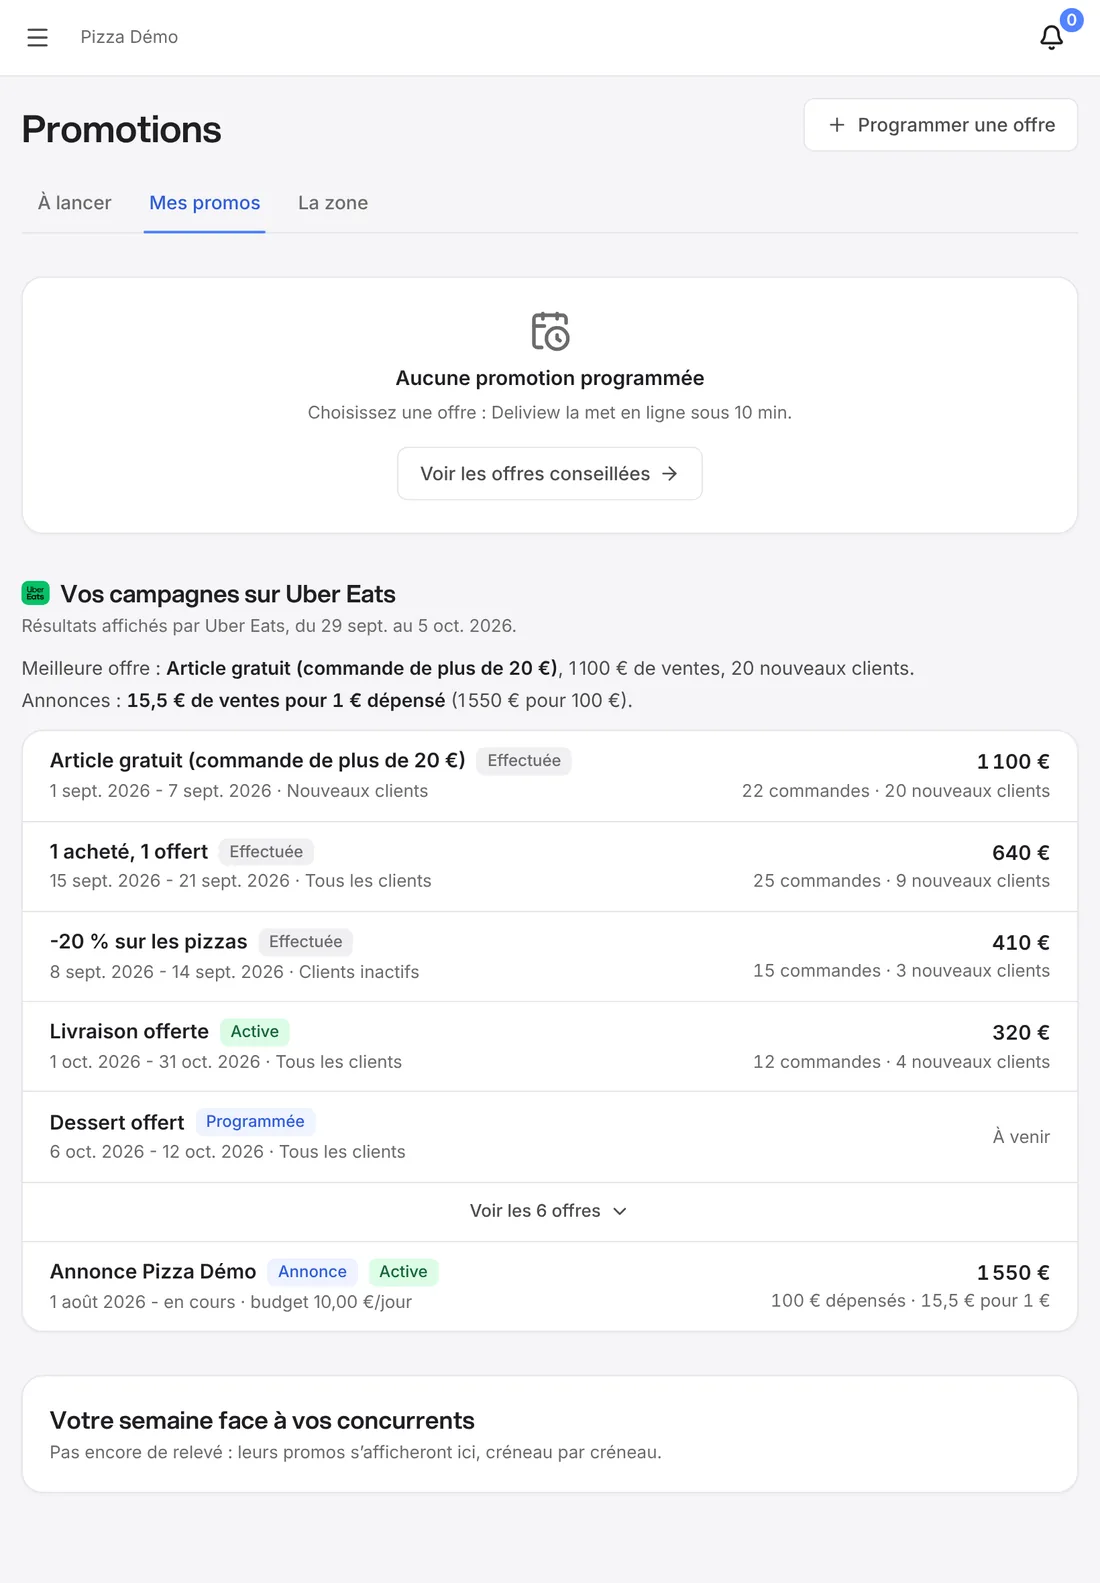Image resolution: width=1100 pixels, height=1583 pixels.
Task: Click the Promotions page heading
Action: pos(122,130)
